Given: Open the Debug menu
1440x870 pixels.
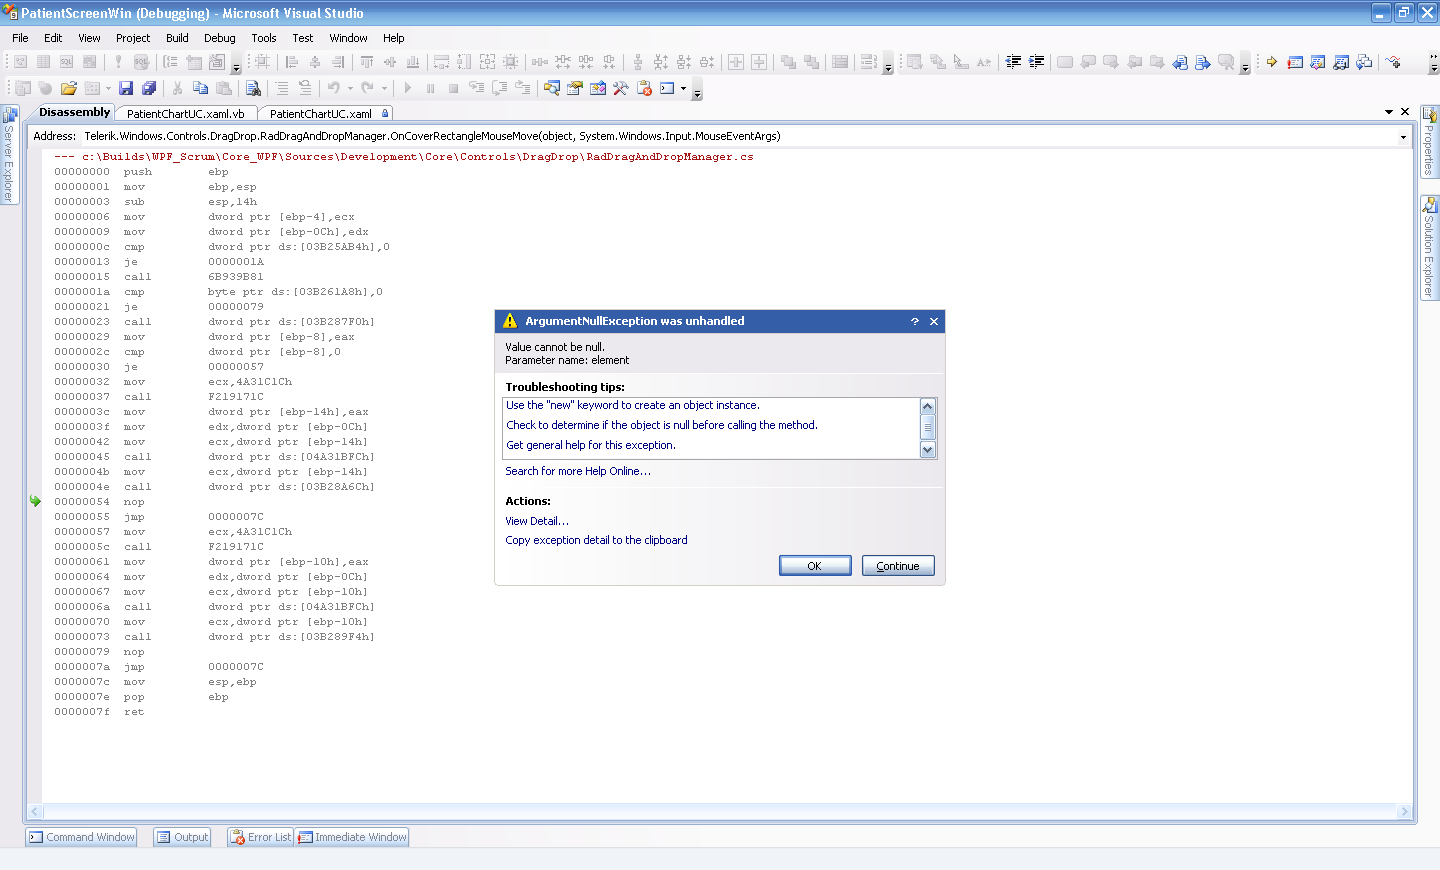Looking at the screenshot, I should (220, 38).
